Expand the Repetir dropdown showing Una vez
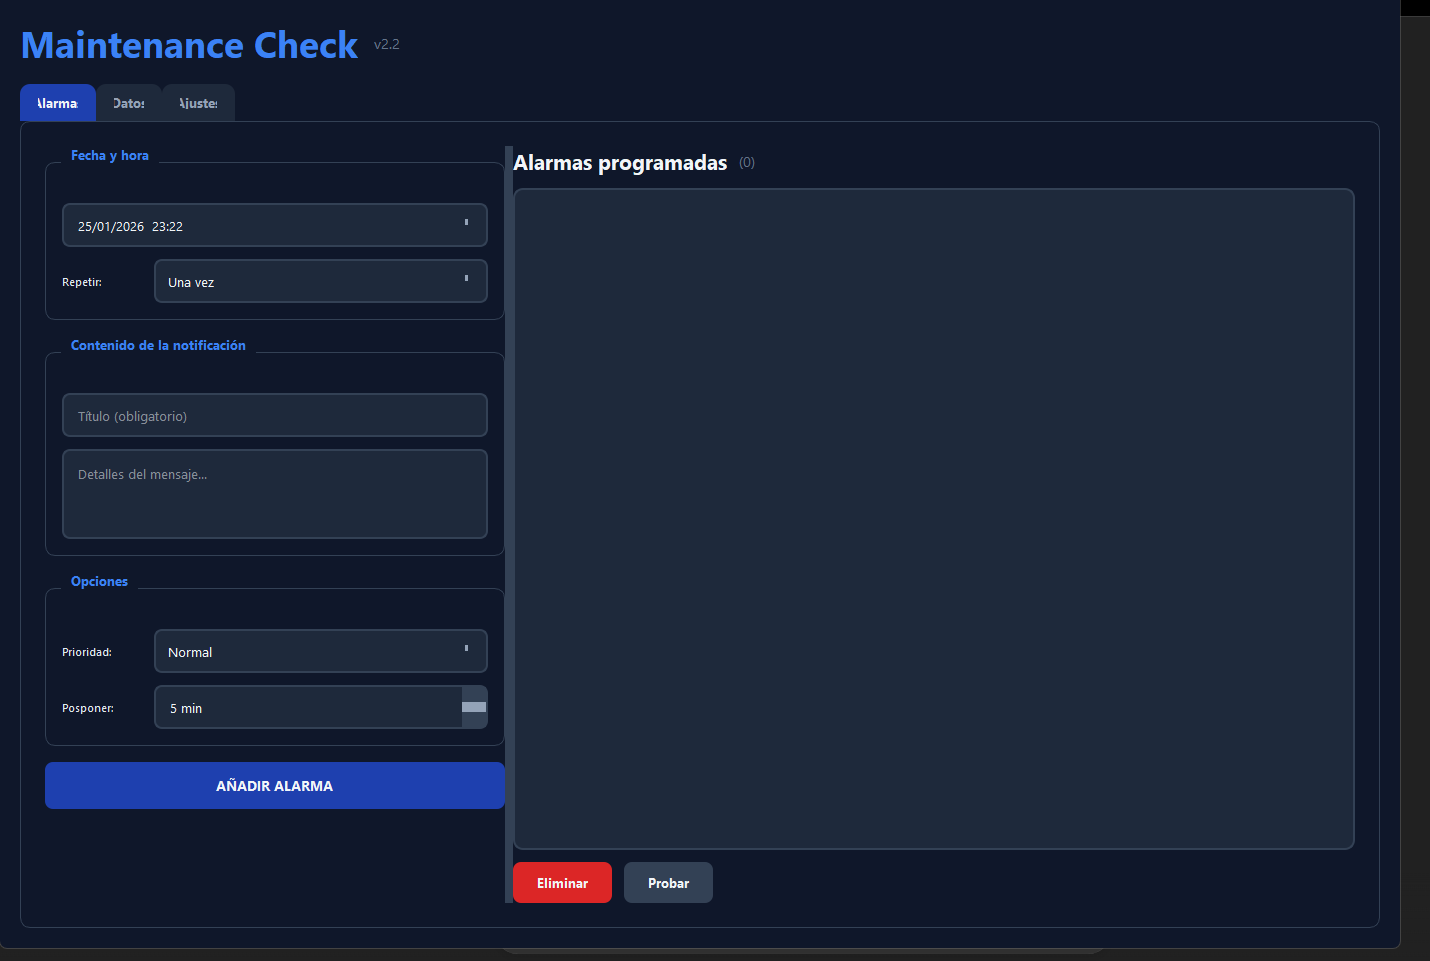 click(x=320, y=282)
